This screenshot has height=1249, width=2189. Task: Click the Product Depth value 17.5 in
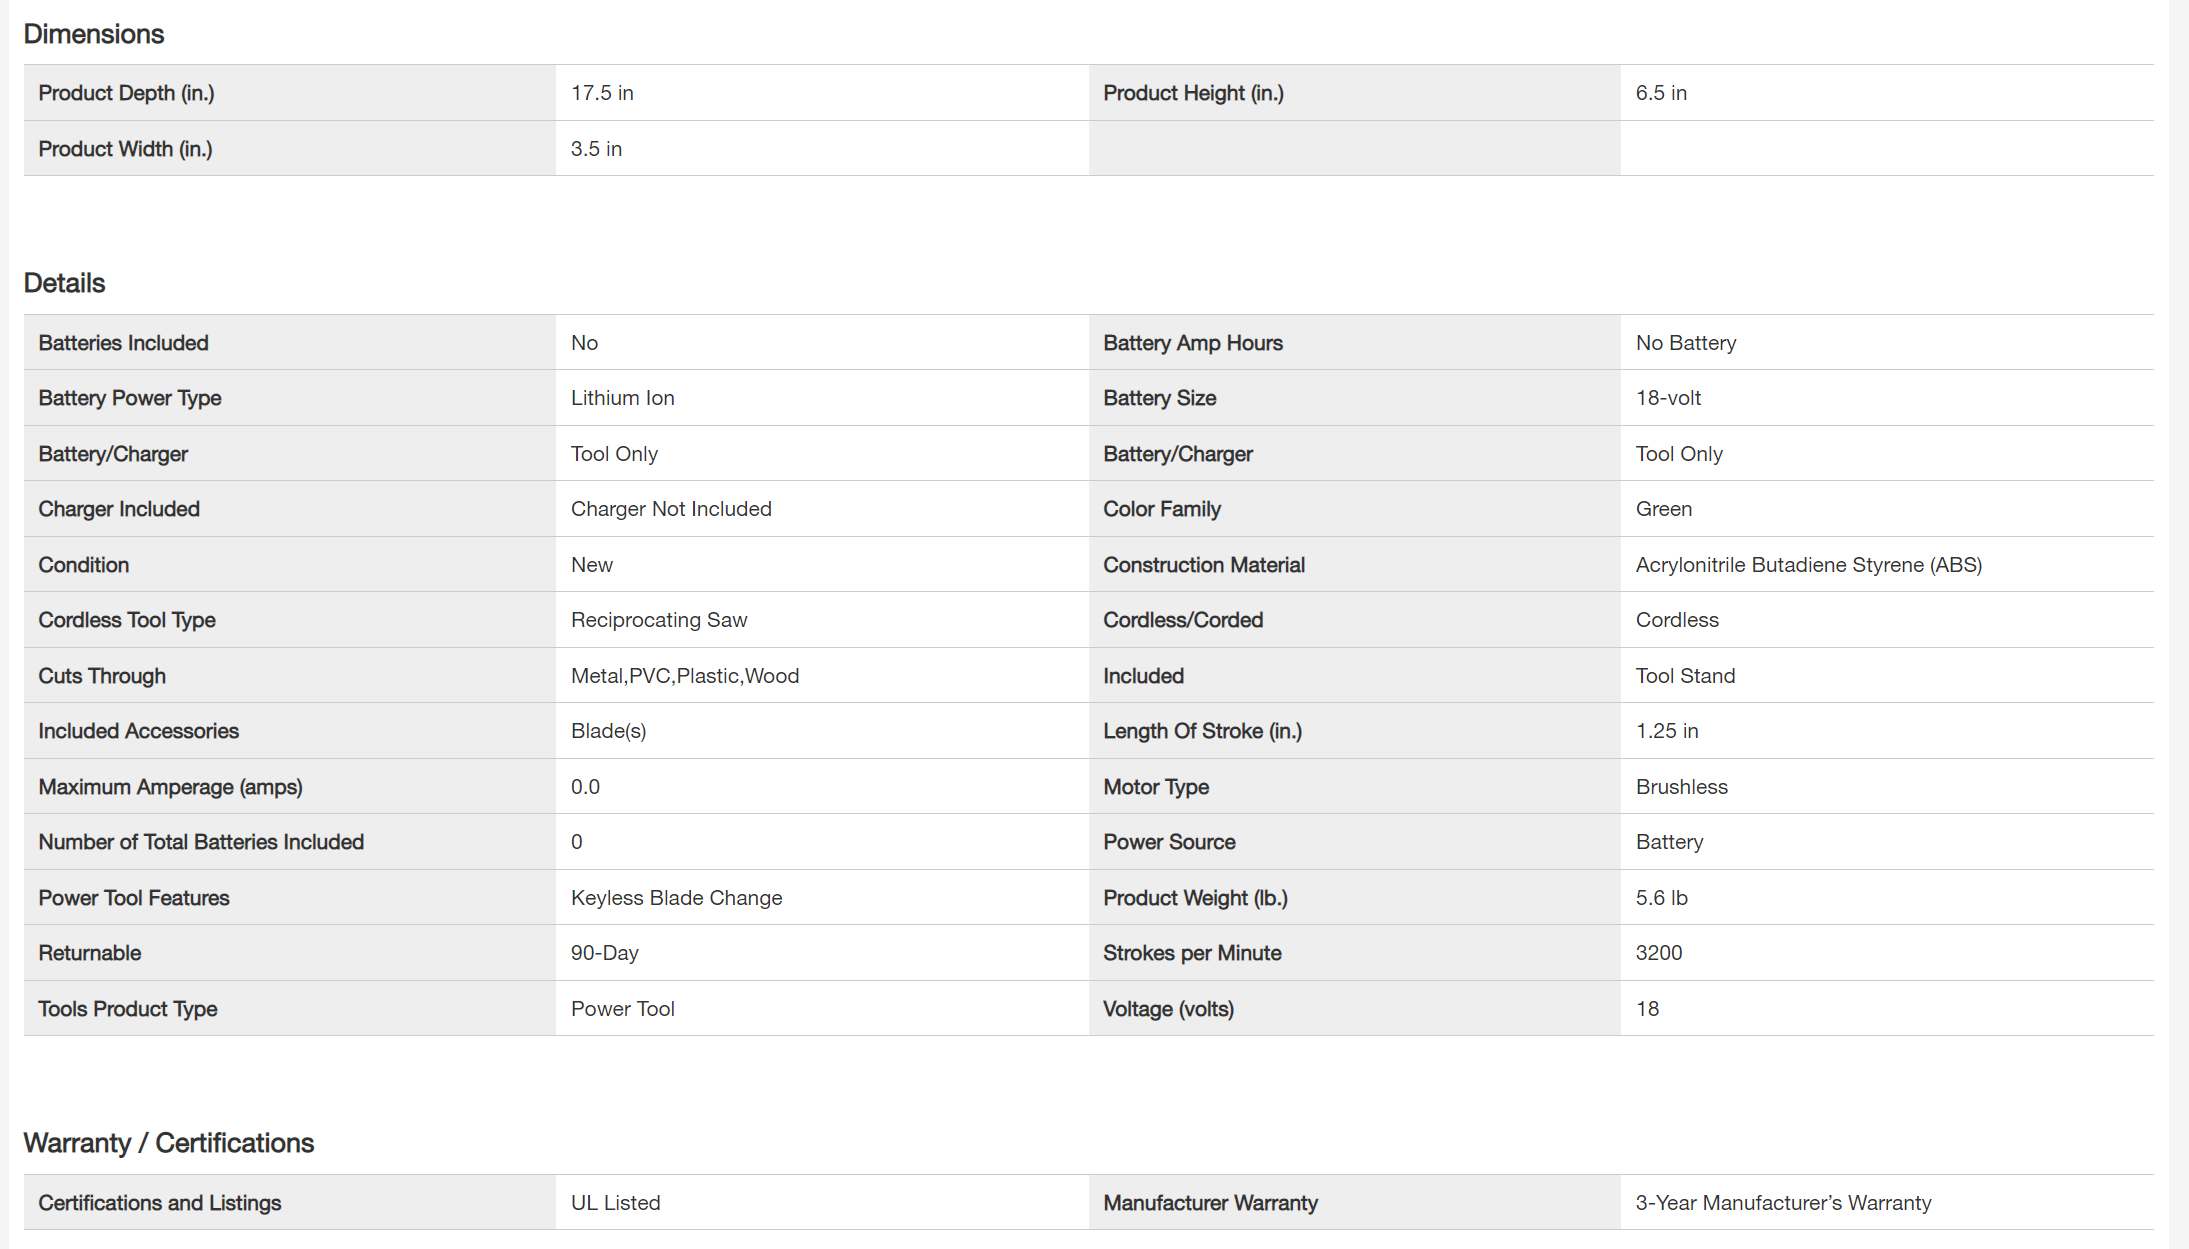click(602, 93)
